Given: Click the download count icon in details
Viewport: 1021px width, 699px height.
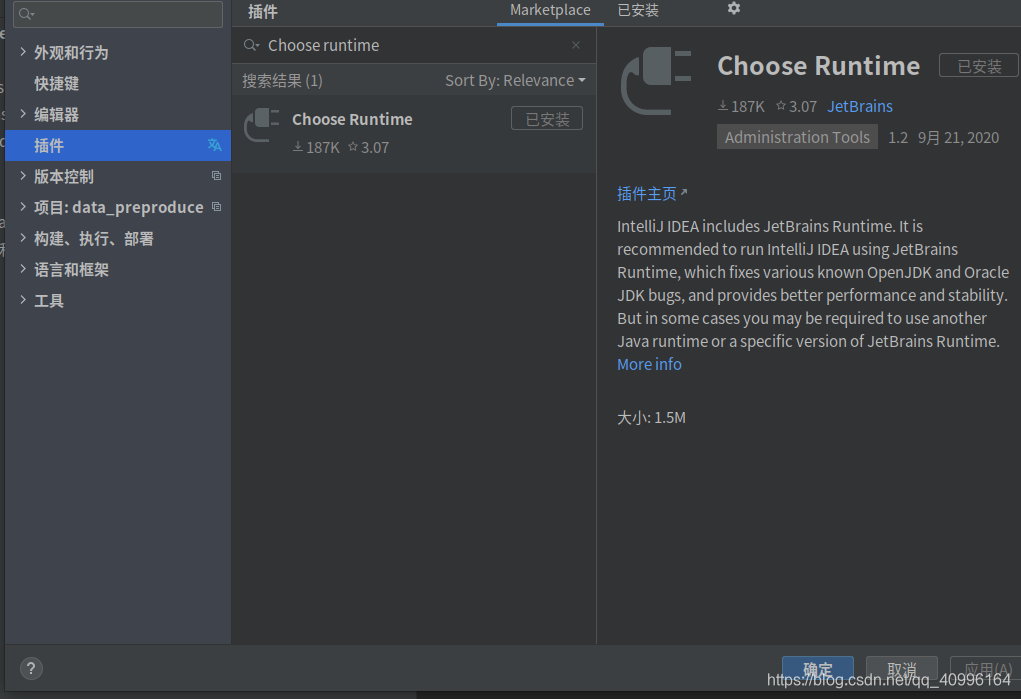Looking at the screenshot, I should (723, 106).
